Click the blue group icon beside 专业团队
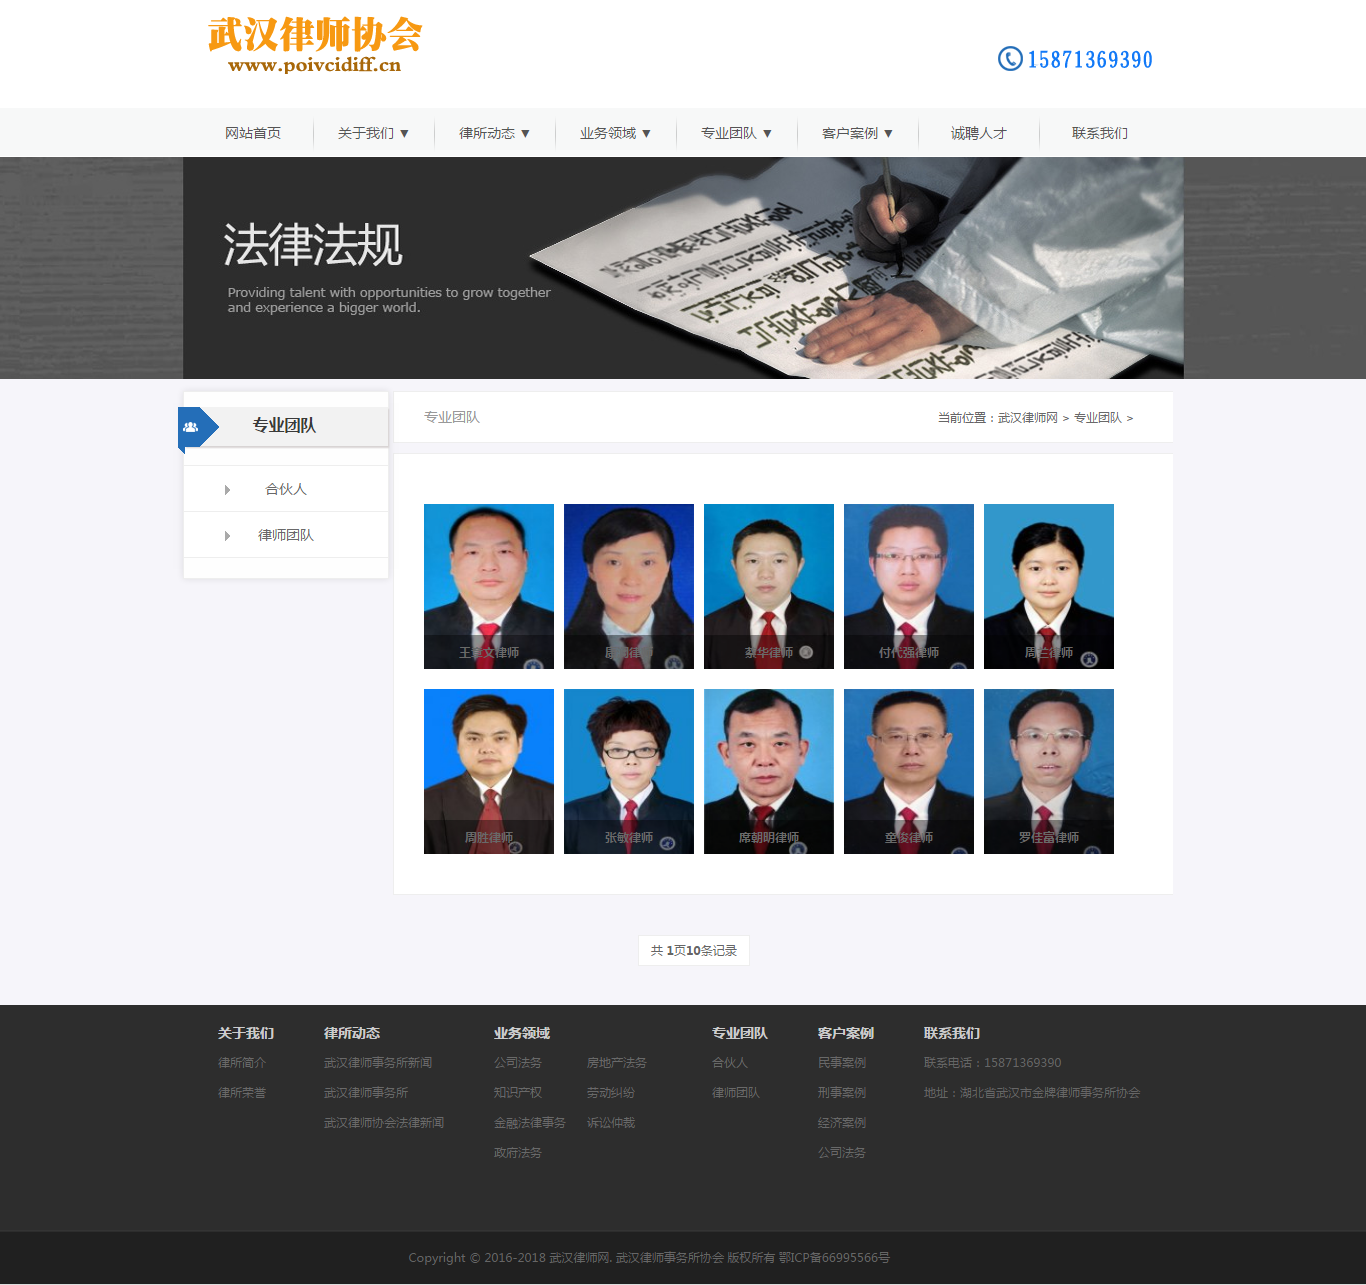 (190, 427)
